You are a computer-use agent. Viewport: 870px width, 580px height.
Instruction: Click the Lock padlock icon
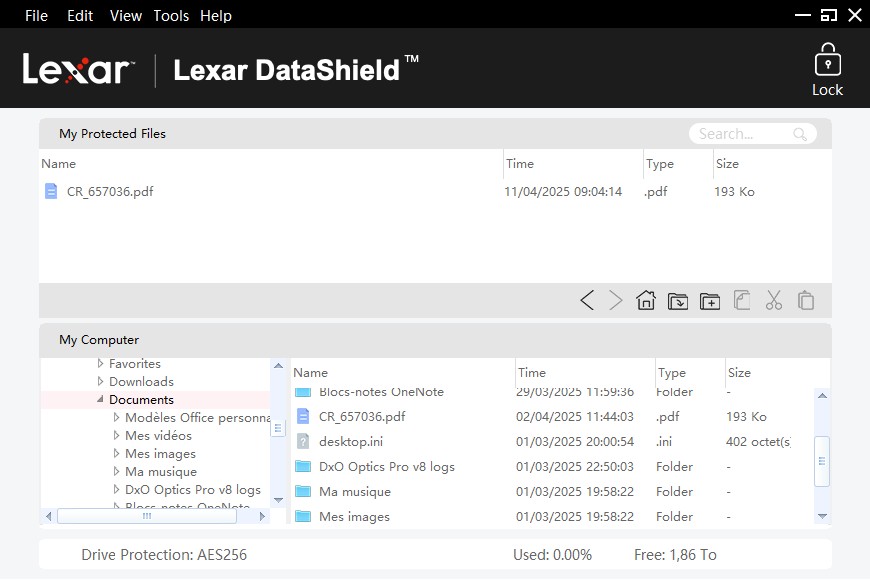pyautogui.click(x=827, y=59)
